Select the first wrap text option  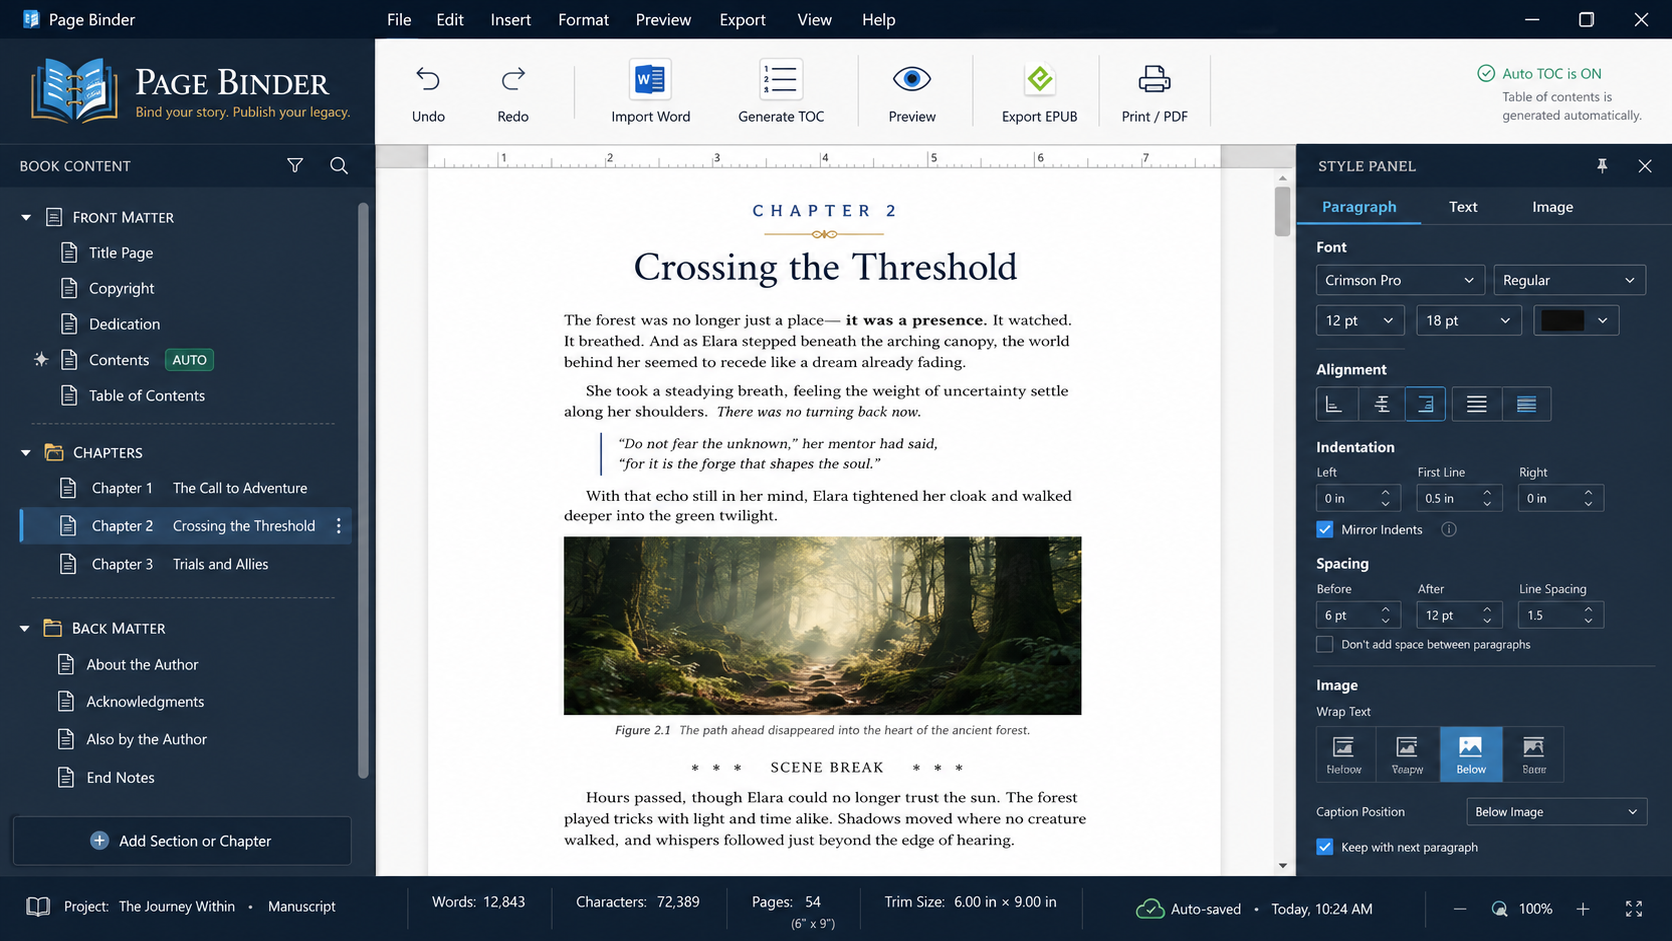click(x=1344, y=754)
